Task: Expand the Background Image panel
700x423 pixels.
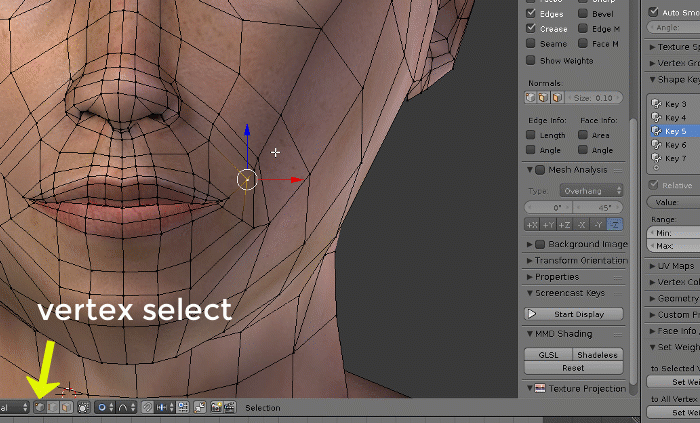Action: [529, 244]
